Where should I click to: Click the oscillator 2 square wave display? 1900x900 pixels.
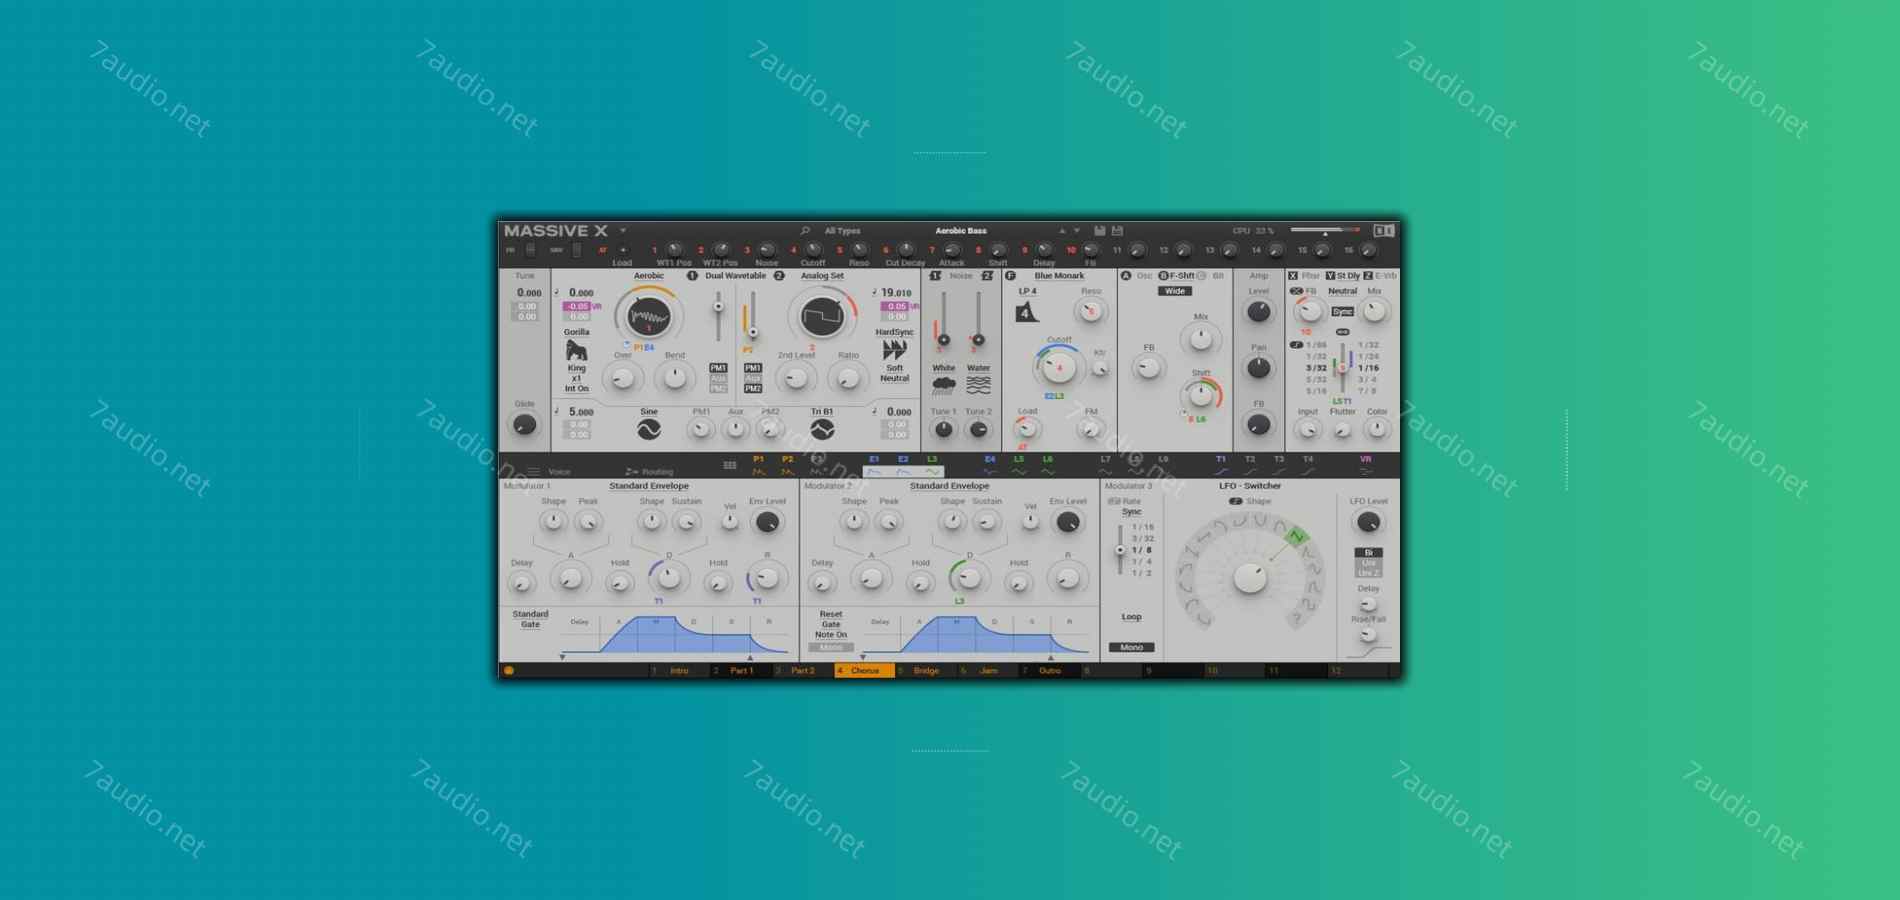point(822,317)
